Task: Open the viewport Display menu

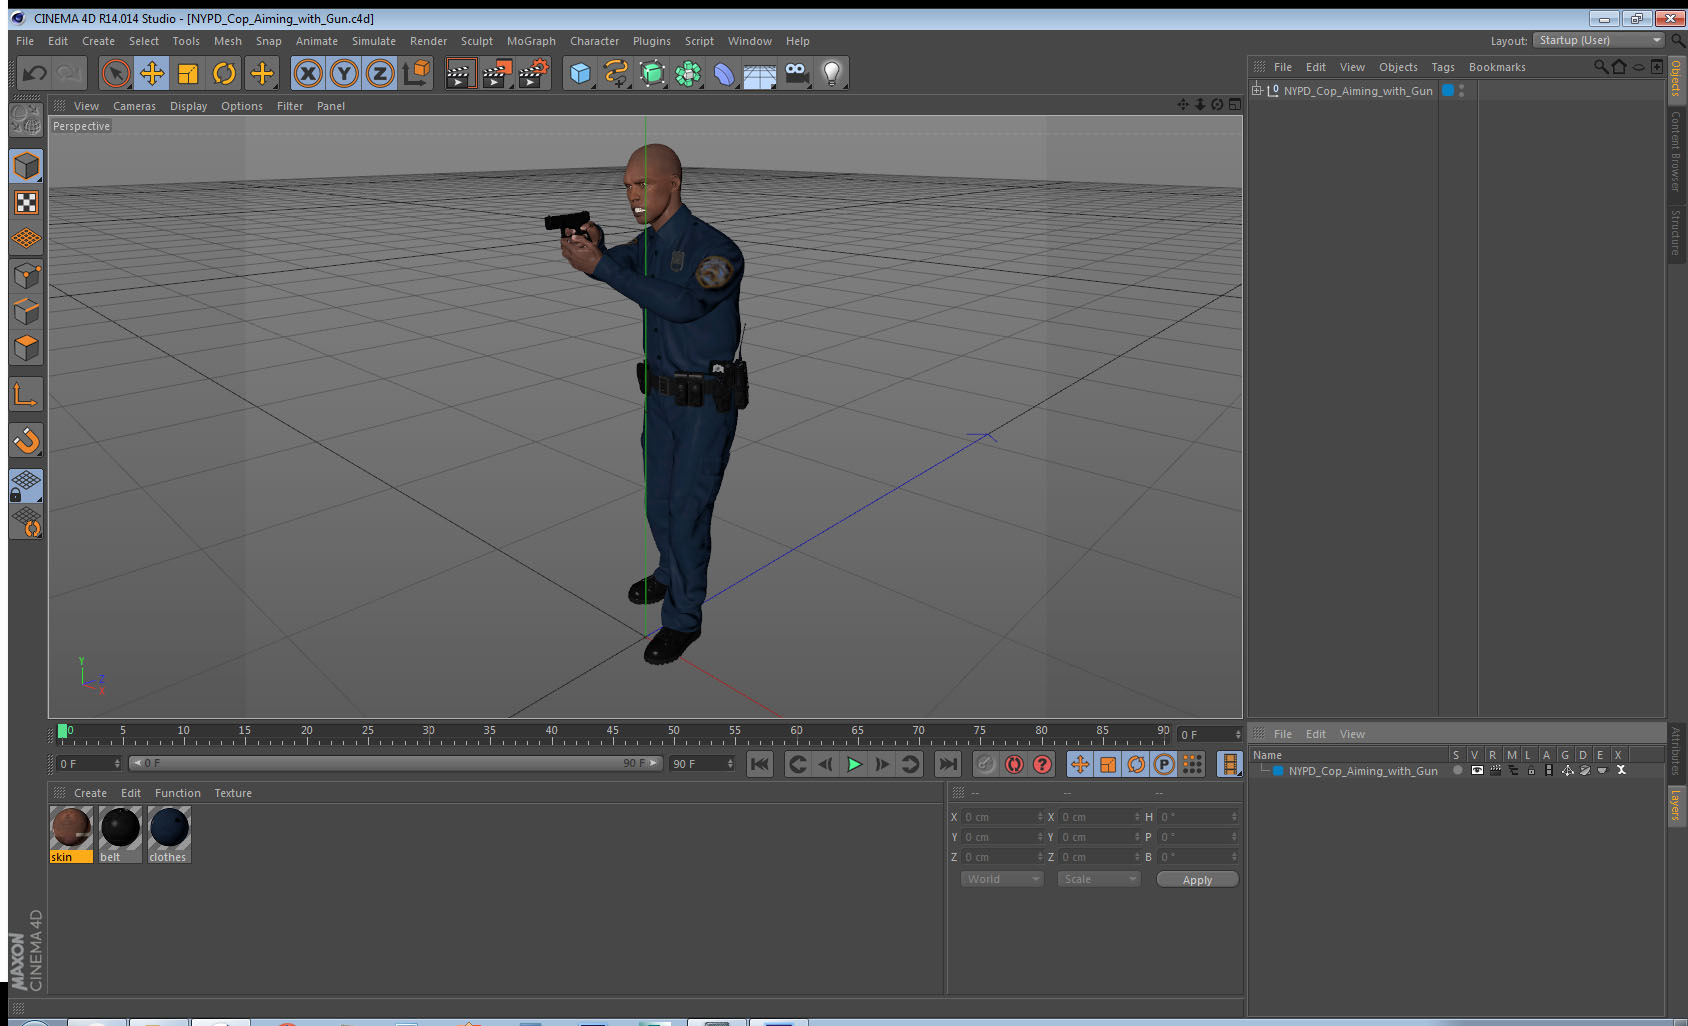Action: tap(188, 106)
